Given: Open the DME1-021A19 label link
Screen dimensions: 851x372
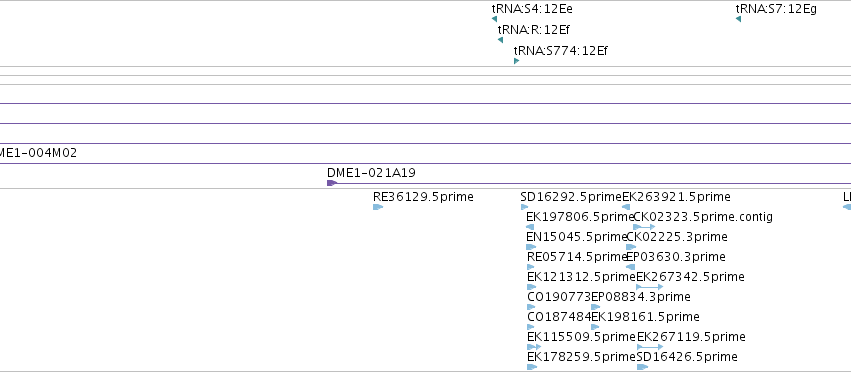Looking at the screenshot, I should [x=371, y=173].
